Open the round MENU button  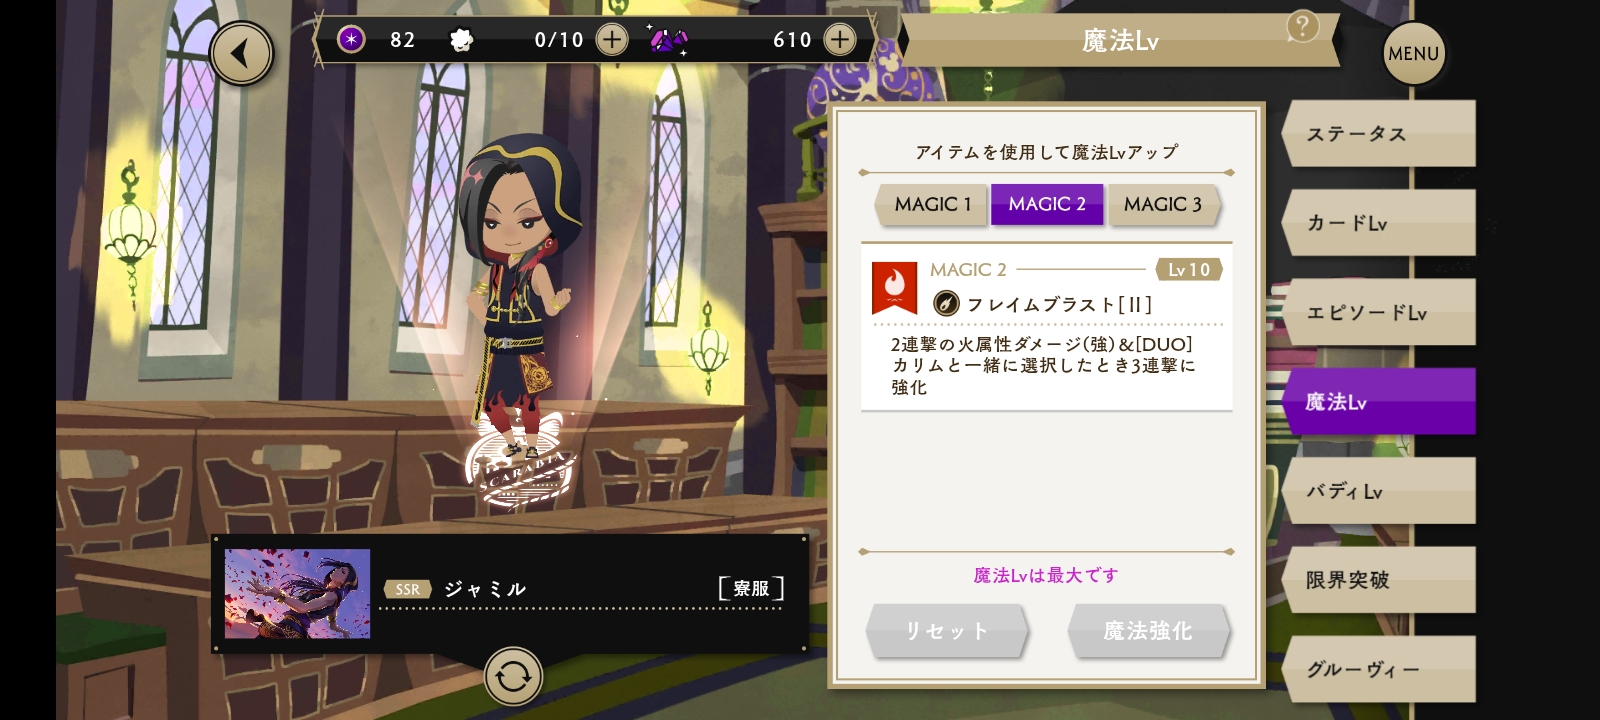coord(1414,53)
